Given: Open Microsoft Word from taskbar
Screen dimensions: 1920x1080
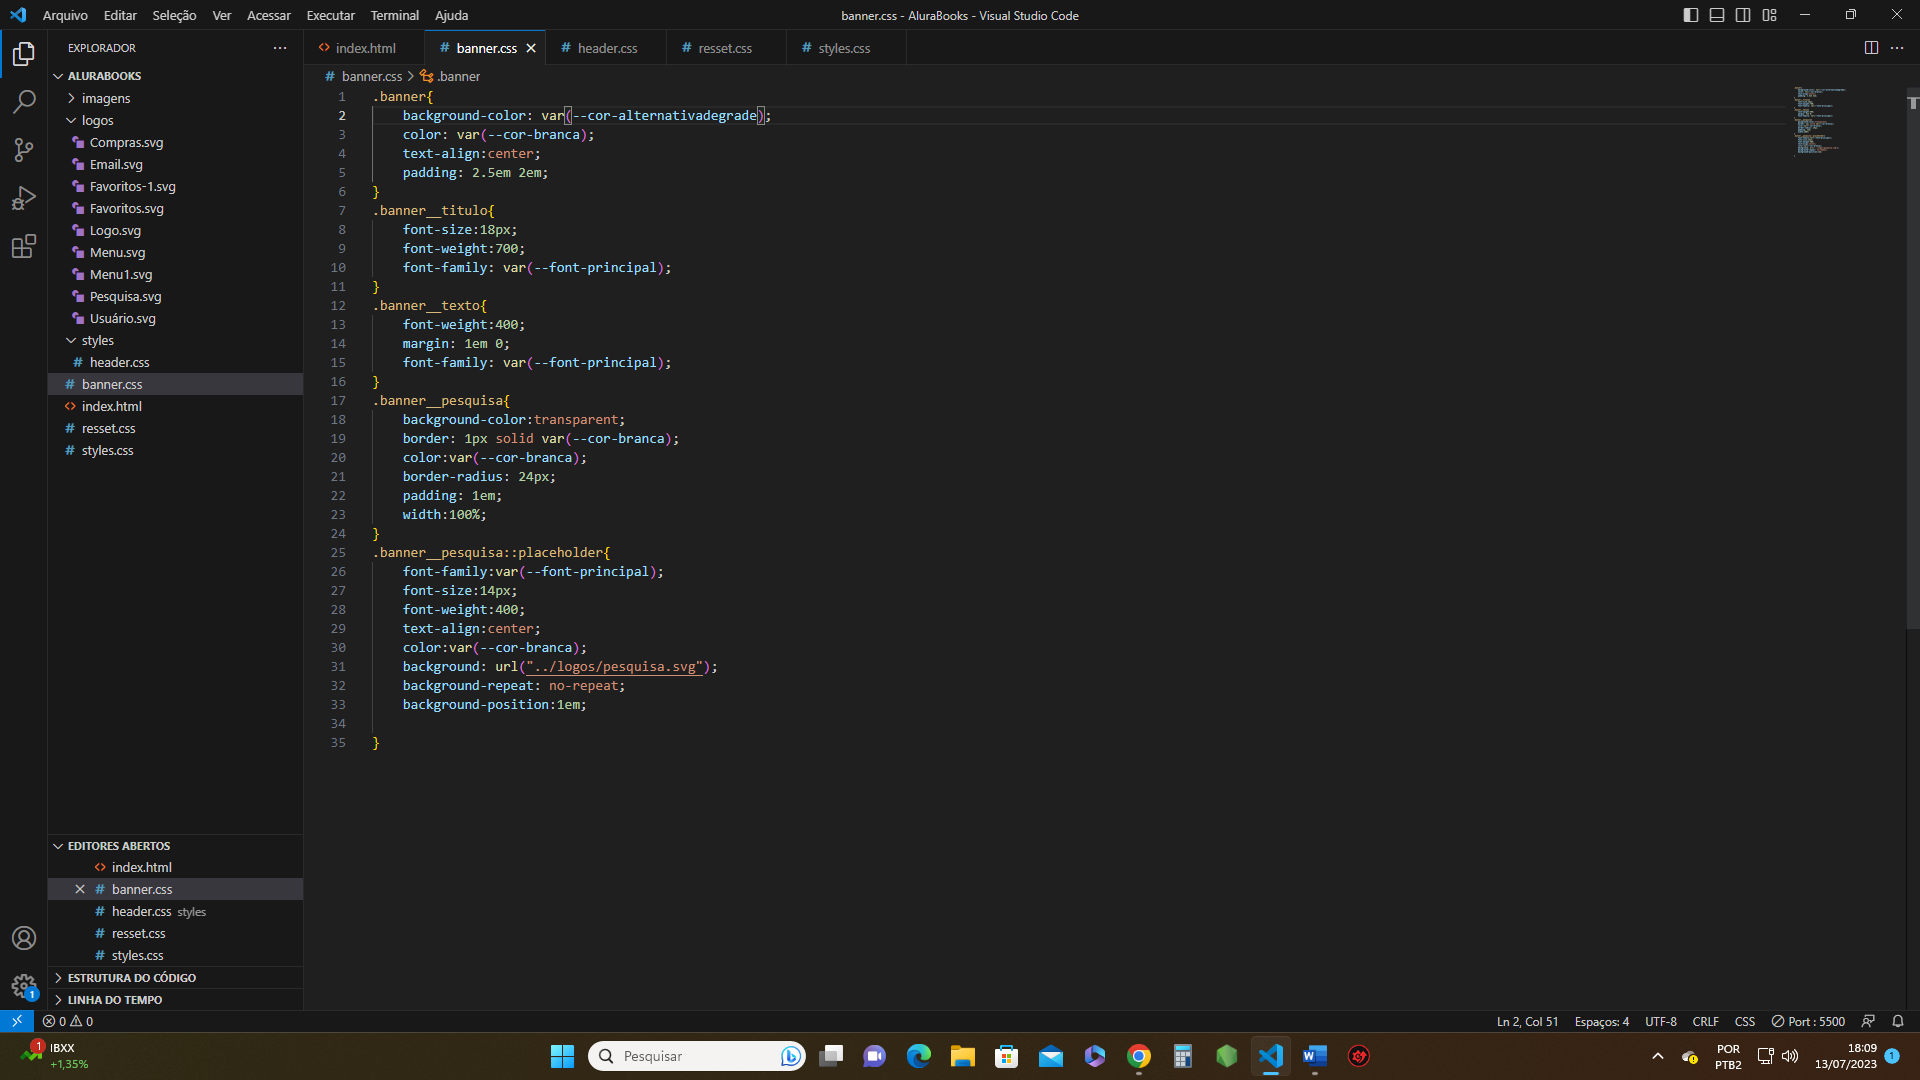Looking at the screenshot, I should (x=1315, y=1056).
